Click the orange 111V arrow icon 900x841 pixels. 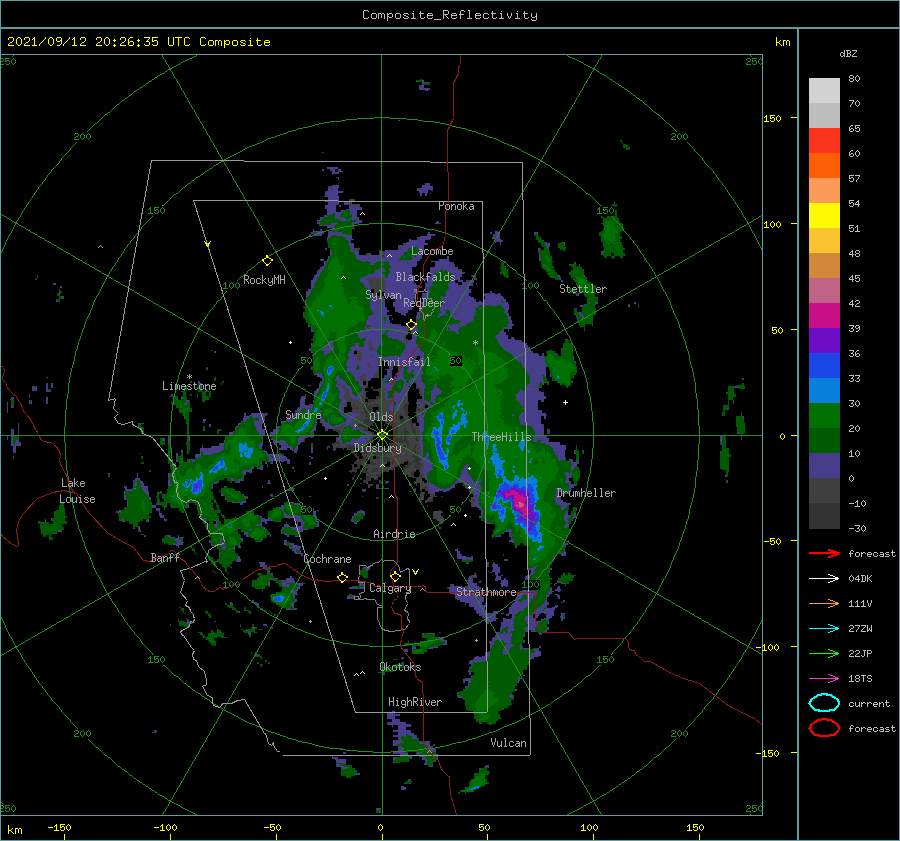(824, 603)
